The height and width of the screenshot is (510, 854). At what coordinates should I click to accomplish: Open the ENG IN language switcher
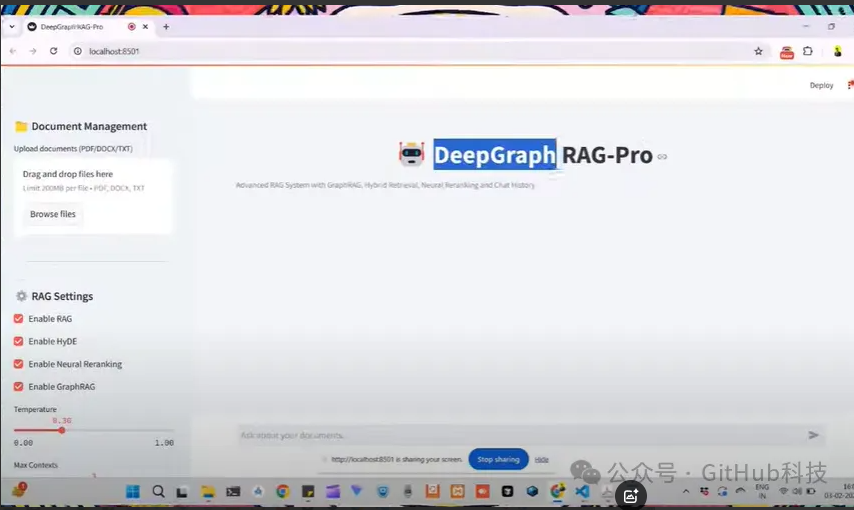[x=762, y=491]
